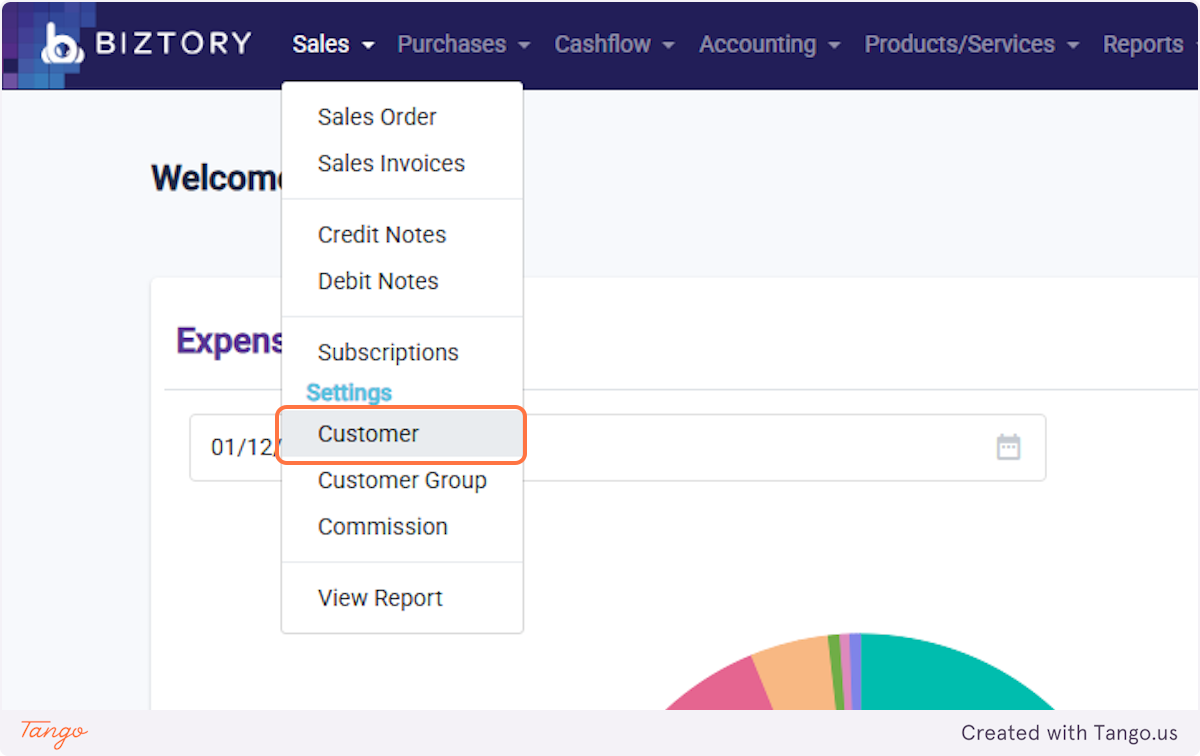Viewport: 1200px width, 756px height.
Task: Expand the Purchases menu
Action: click(464, 44)
